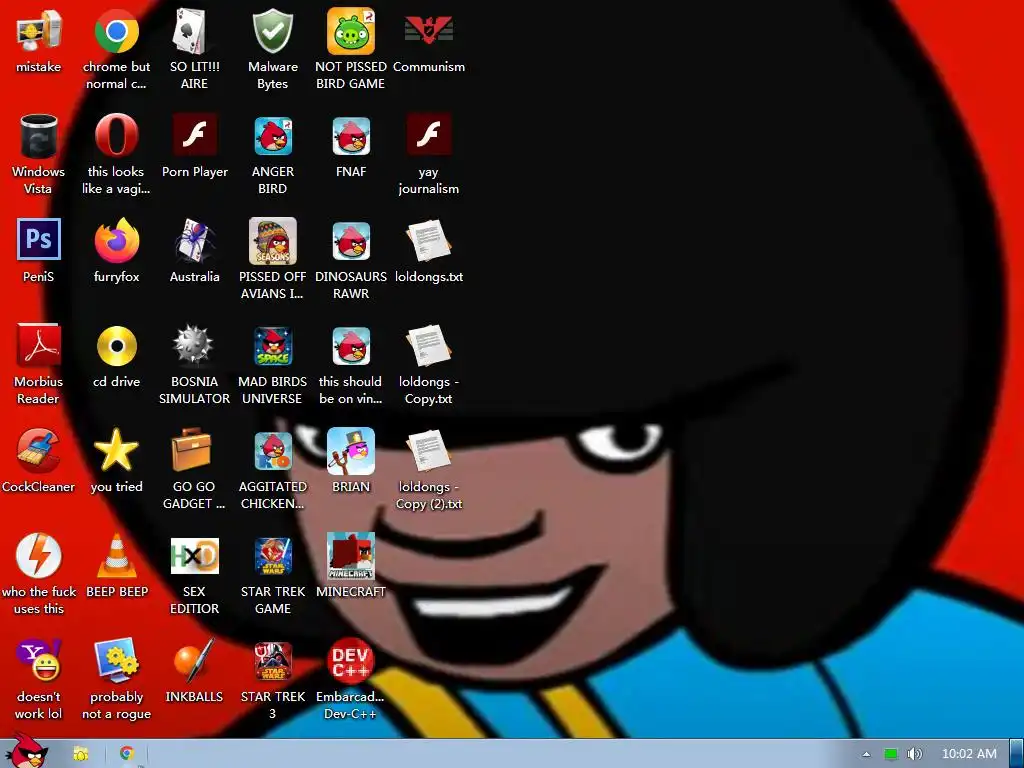Launch the Yahoo 'doesn't work lol' icon

tap(39, 661)
